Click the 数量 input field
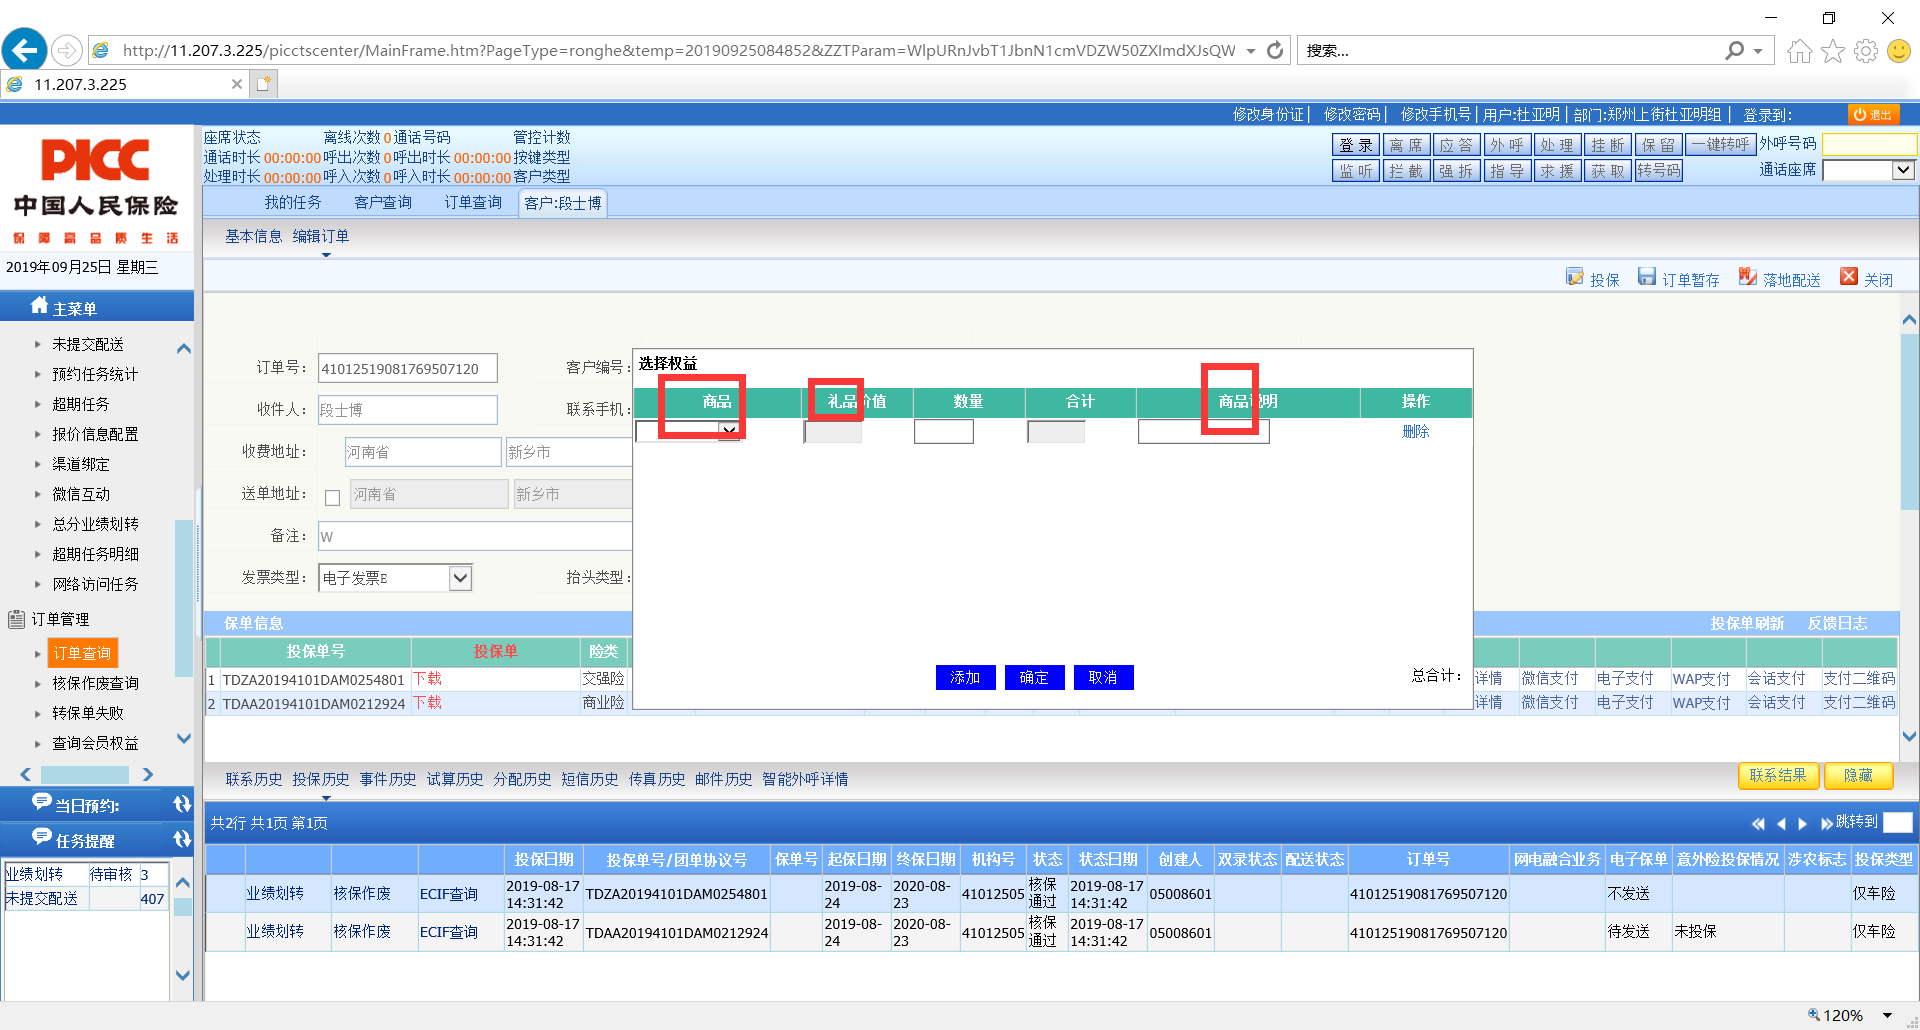Image resolution: width=1920 pixels, height=1030 pixels. coord(943,432)
